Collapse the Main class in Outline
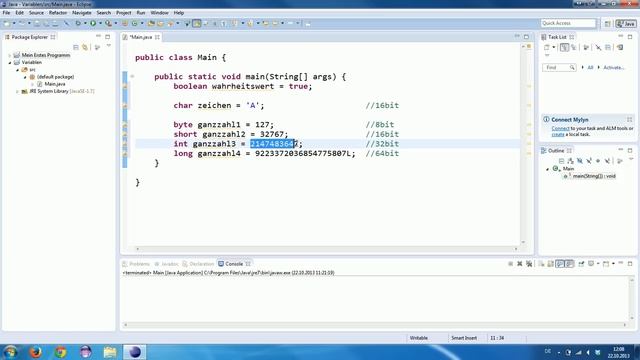The height and width of the screenshot is (360, 640). [547, 169]
